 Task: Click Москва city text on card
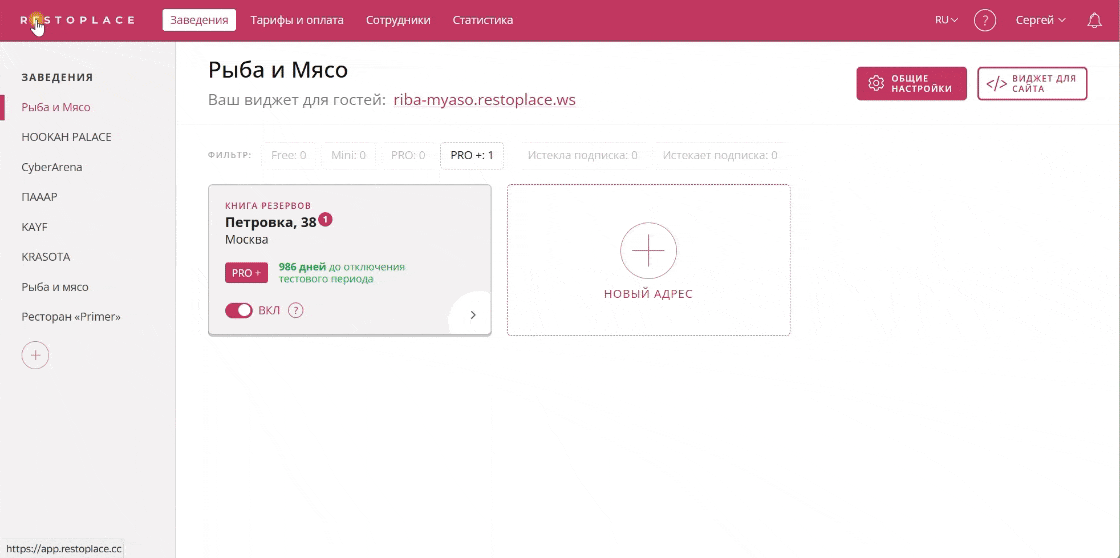click(246, 239)
